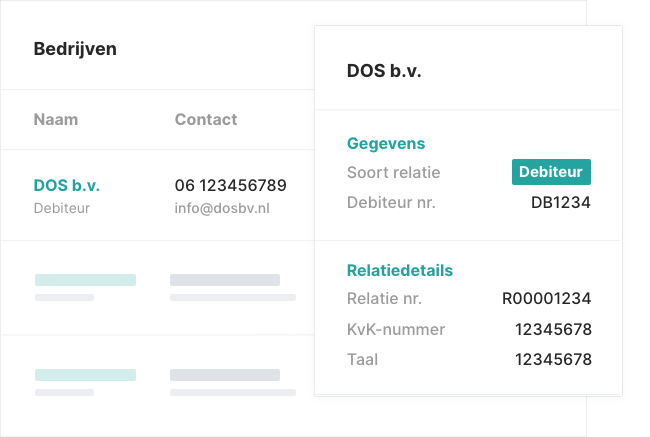Sort by the Contact column header

click(206, 119)
